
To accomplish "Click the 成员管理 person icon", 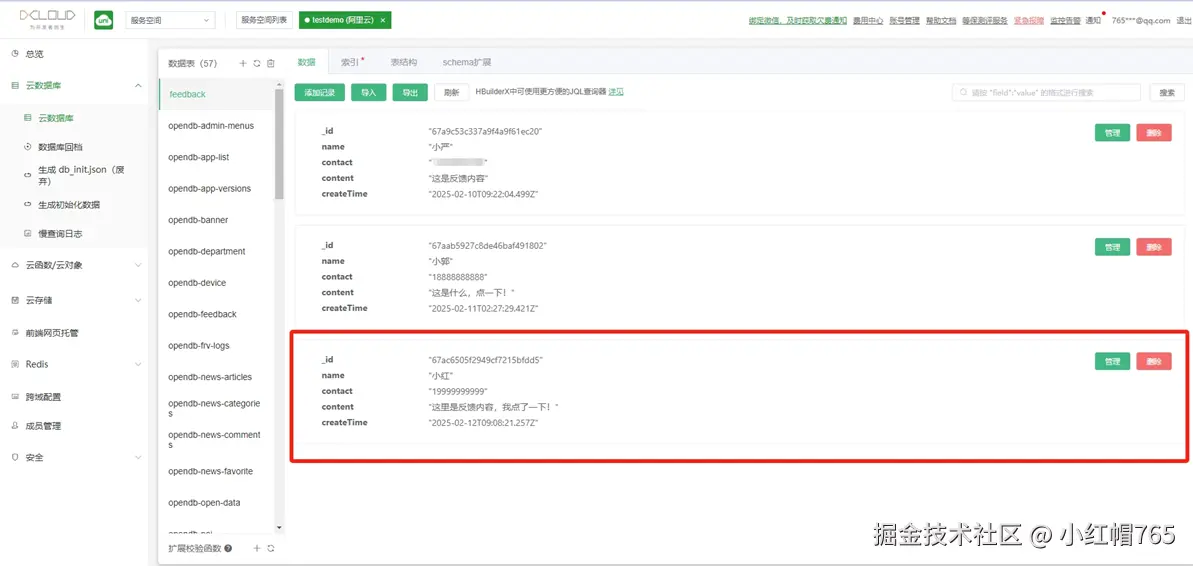I will coord(14,426).
